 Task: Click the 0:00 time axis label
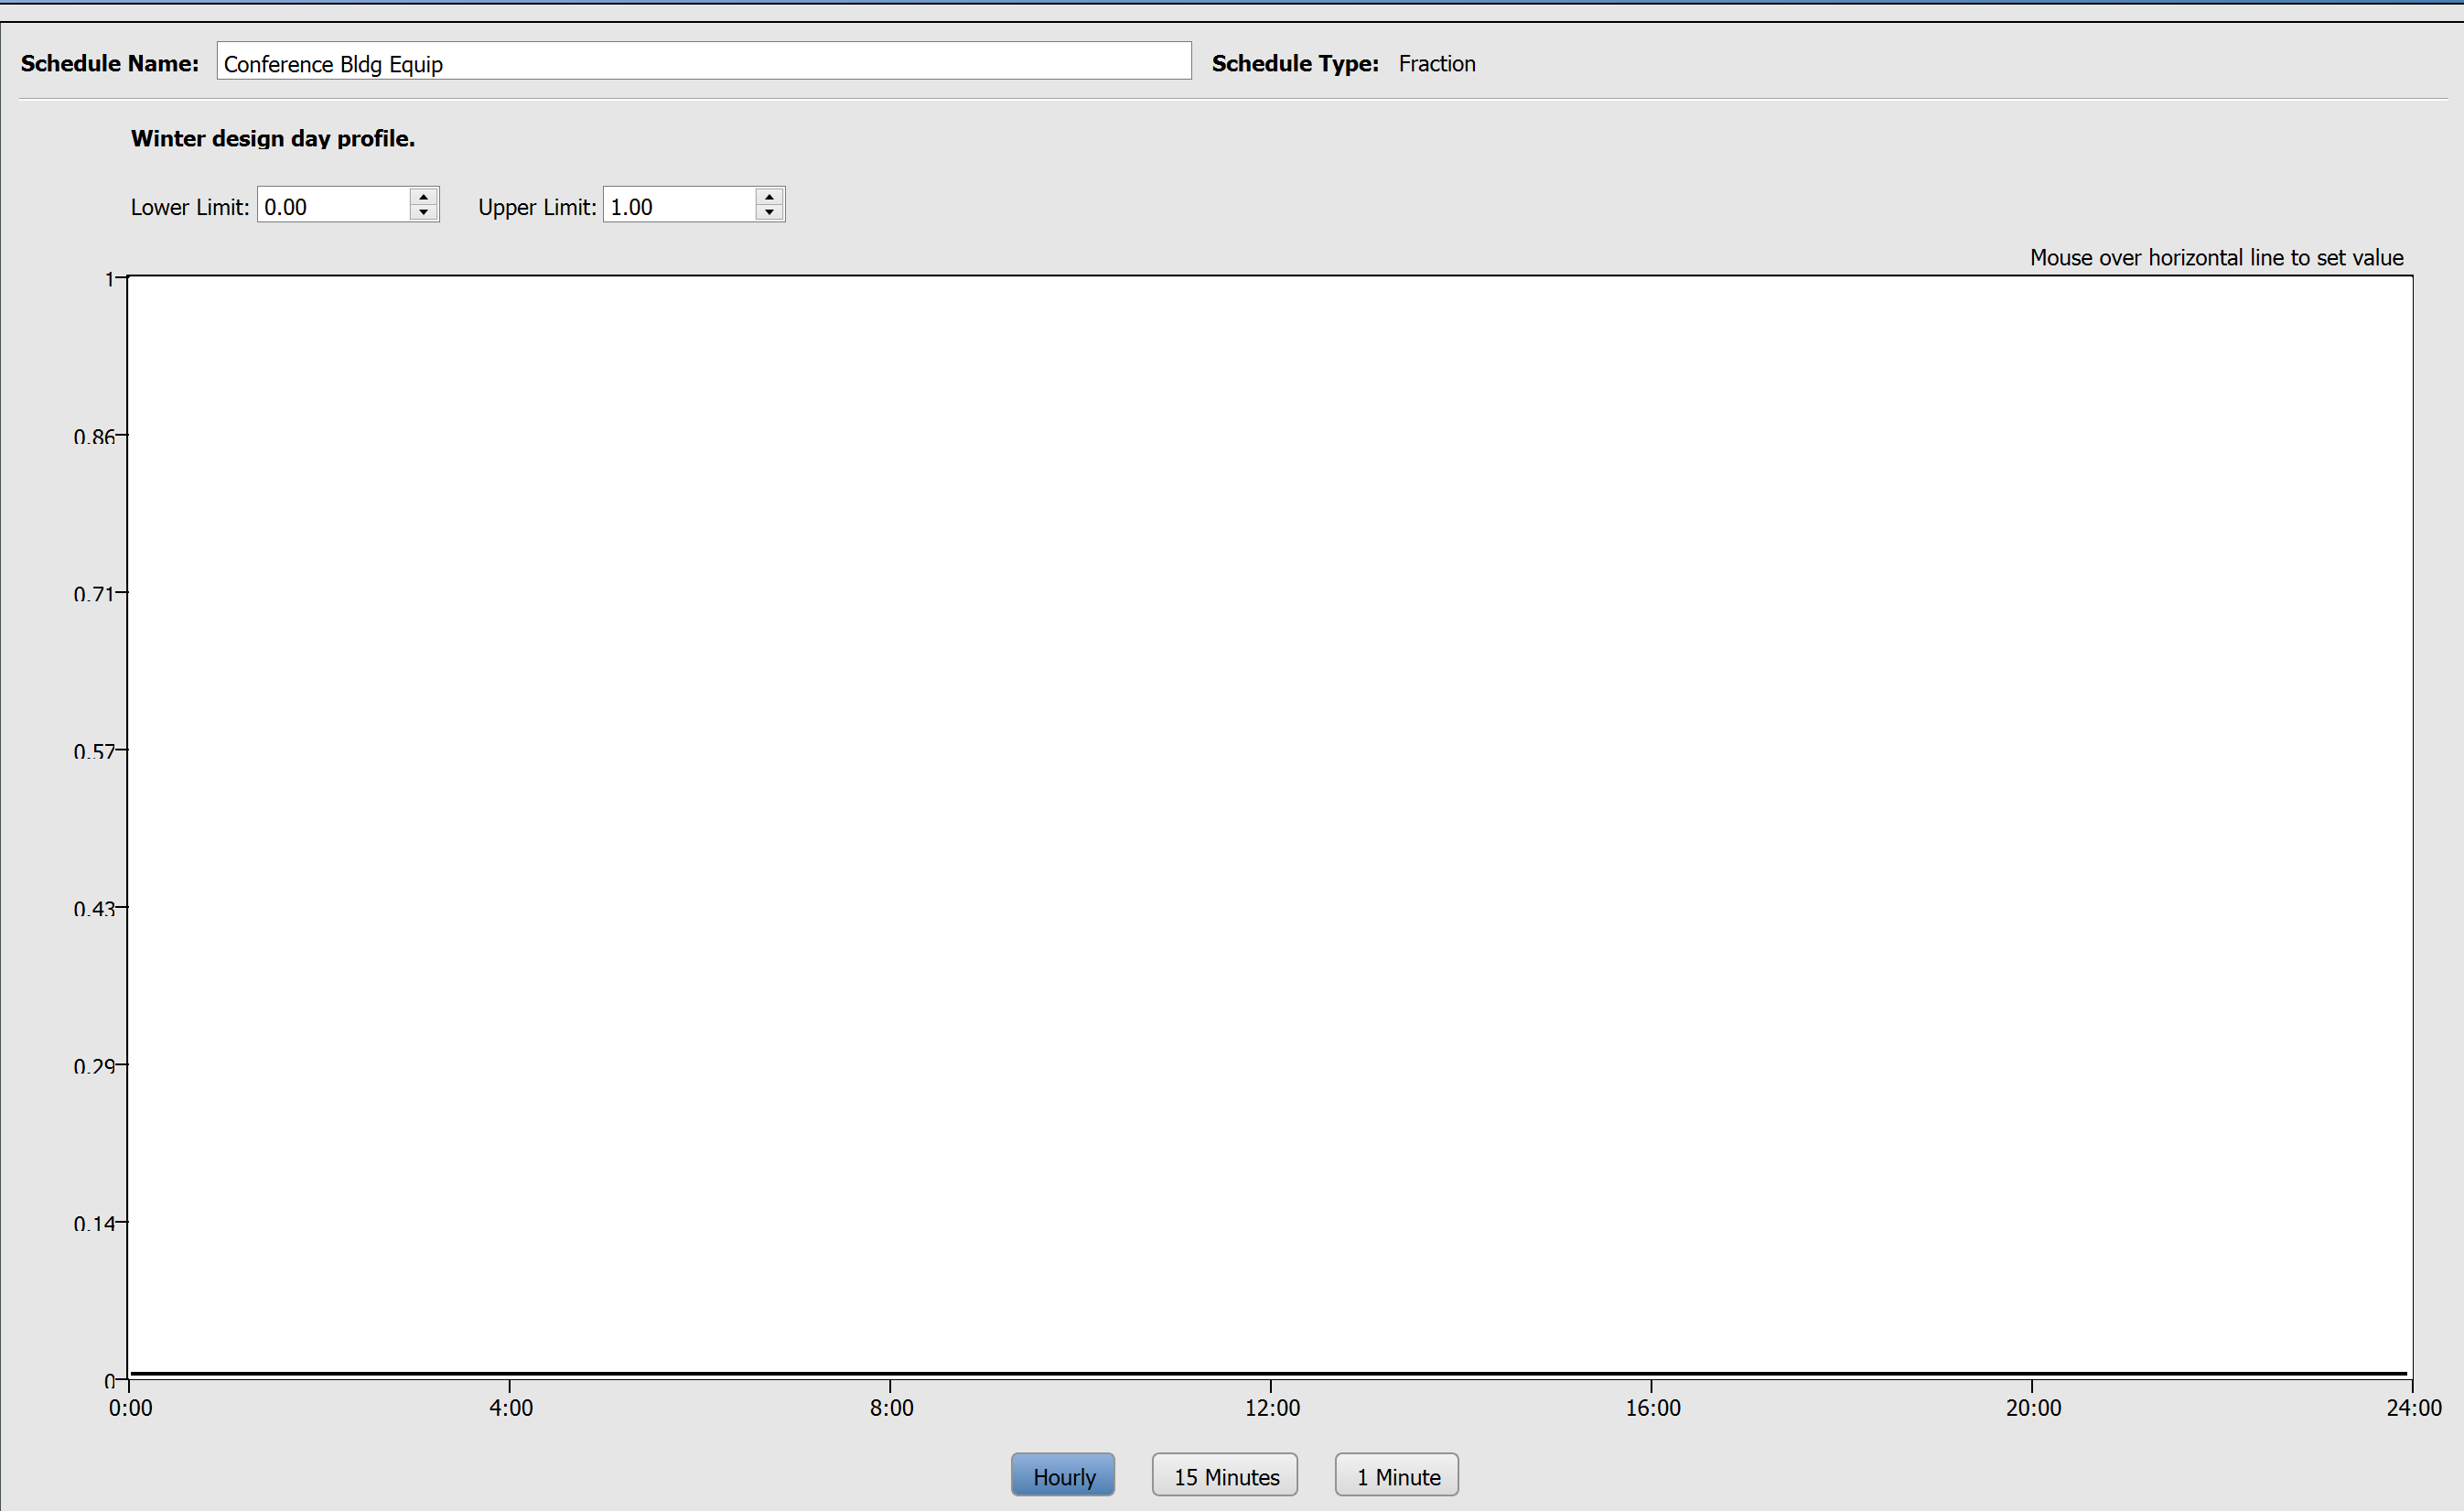pyautogui.click(x=131, y=1408)
